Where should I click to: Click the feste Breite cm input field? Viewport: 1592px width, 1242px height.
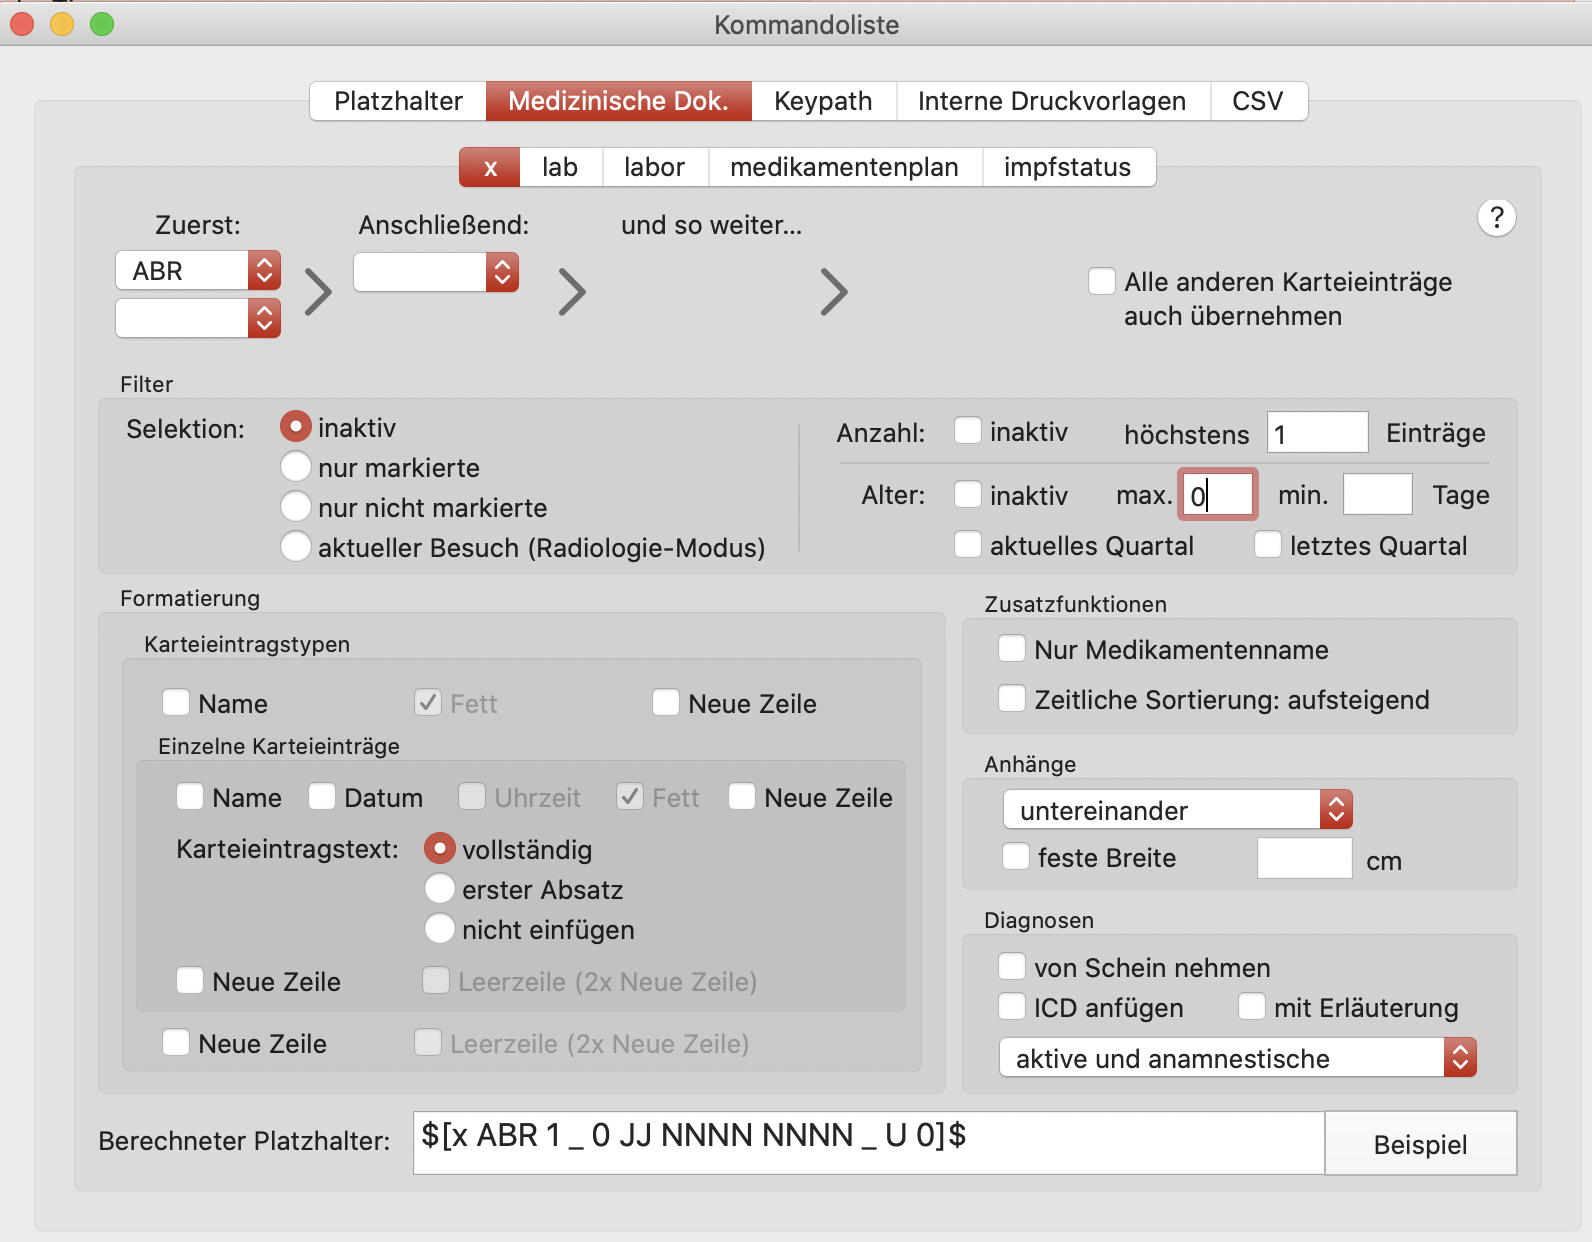tap(1305, 858)
